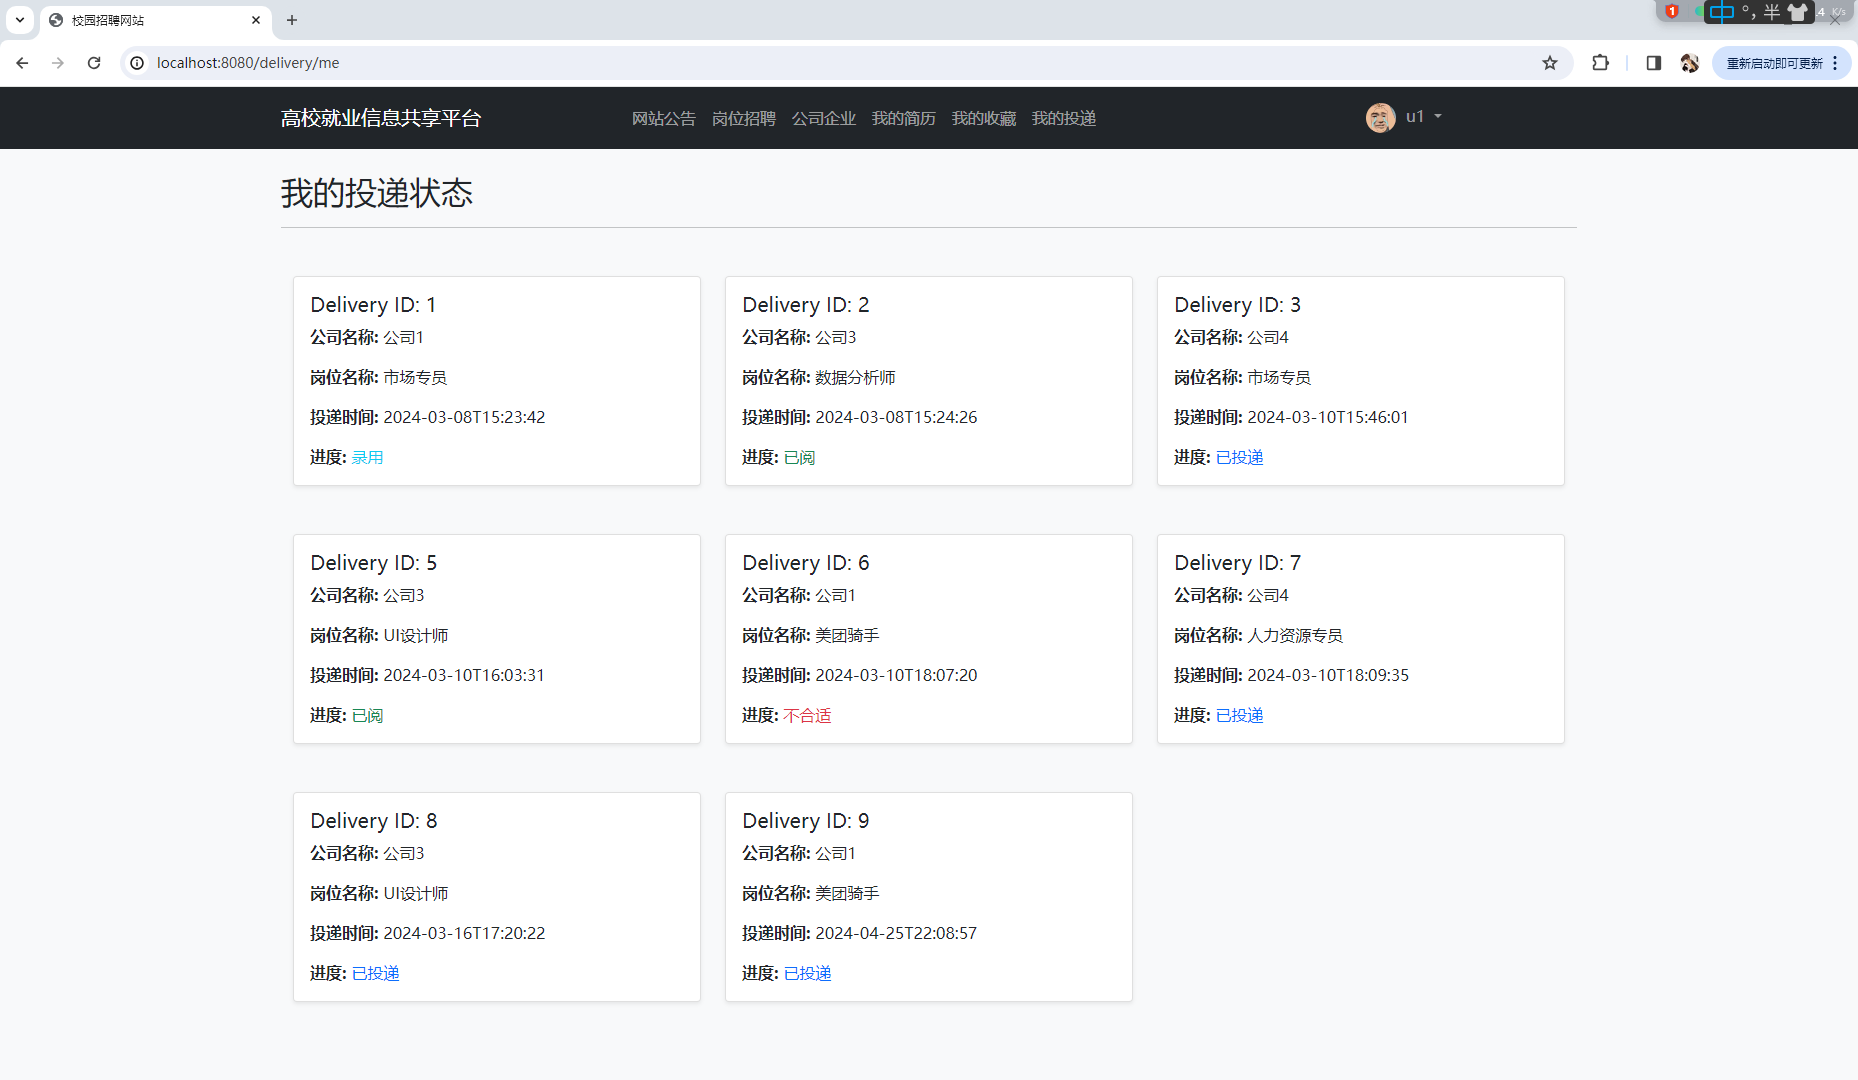1858x1080 pixels.
Task: Open 公司企业 in the navigation bar
Action: (824, 118)
